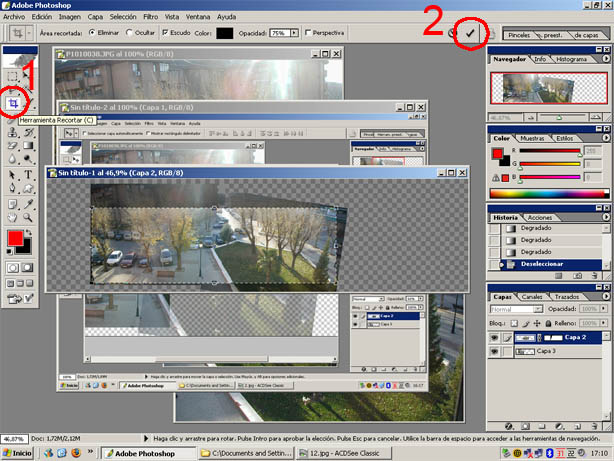The height and width of the screenshot is (461, 614).
Task: Select the Crop tool (Recortar)
Action: (x=13, y=103)
